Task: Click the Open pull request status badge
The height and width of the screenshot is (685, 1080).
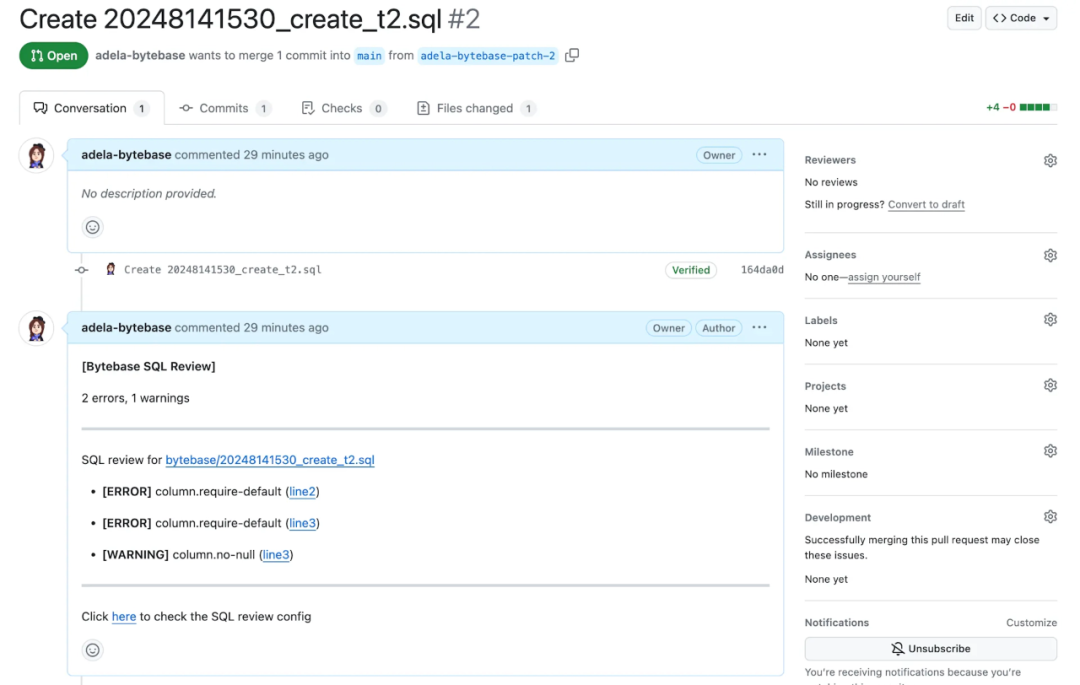Action: pos(54,56)
